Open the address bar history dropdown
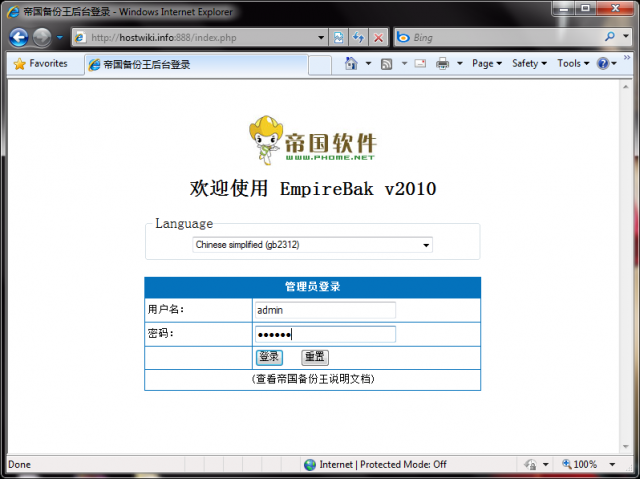The width and height of the screenshot is (640, 479). [x=321, y=37]
